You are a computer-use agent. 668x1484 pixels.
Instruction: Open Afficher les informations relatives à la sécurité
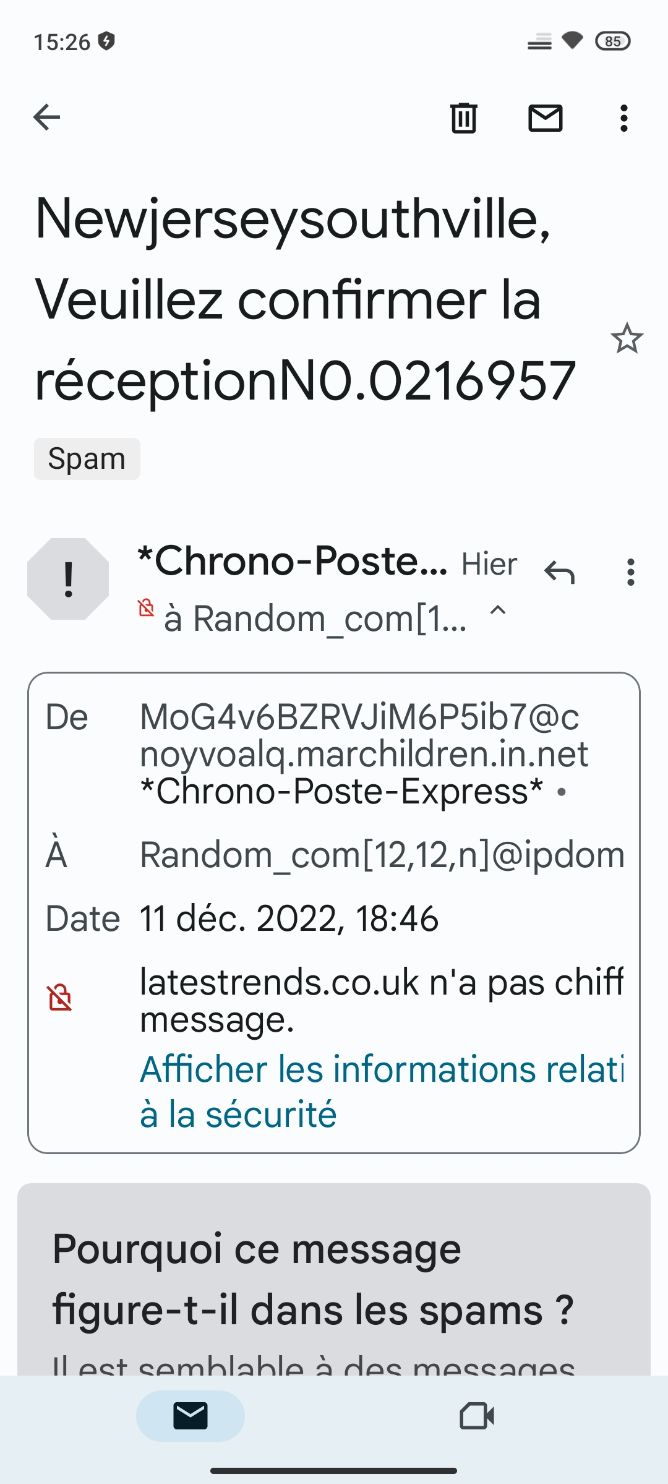click(381, 1091)
